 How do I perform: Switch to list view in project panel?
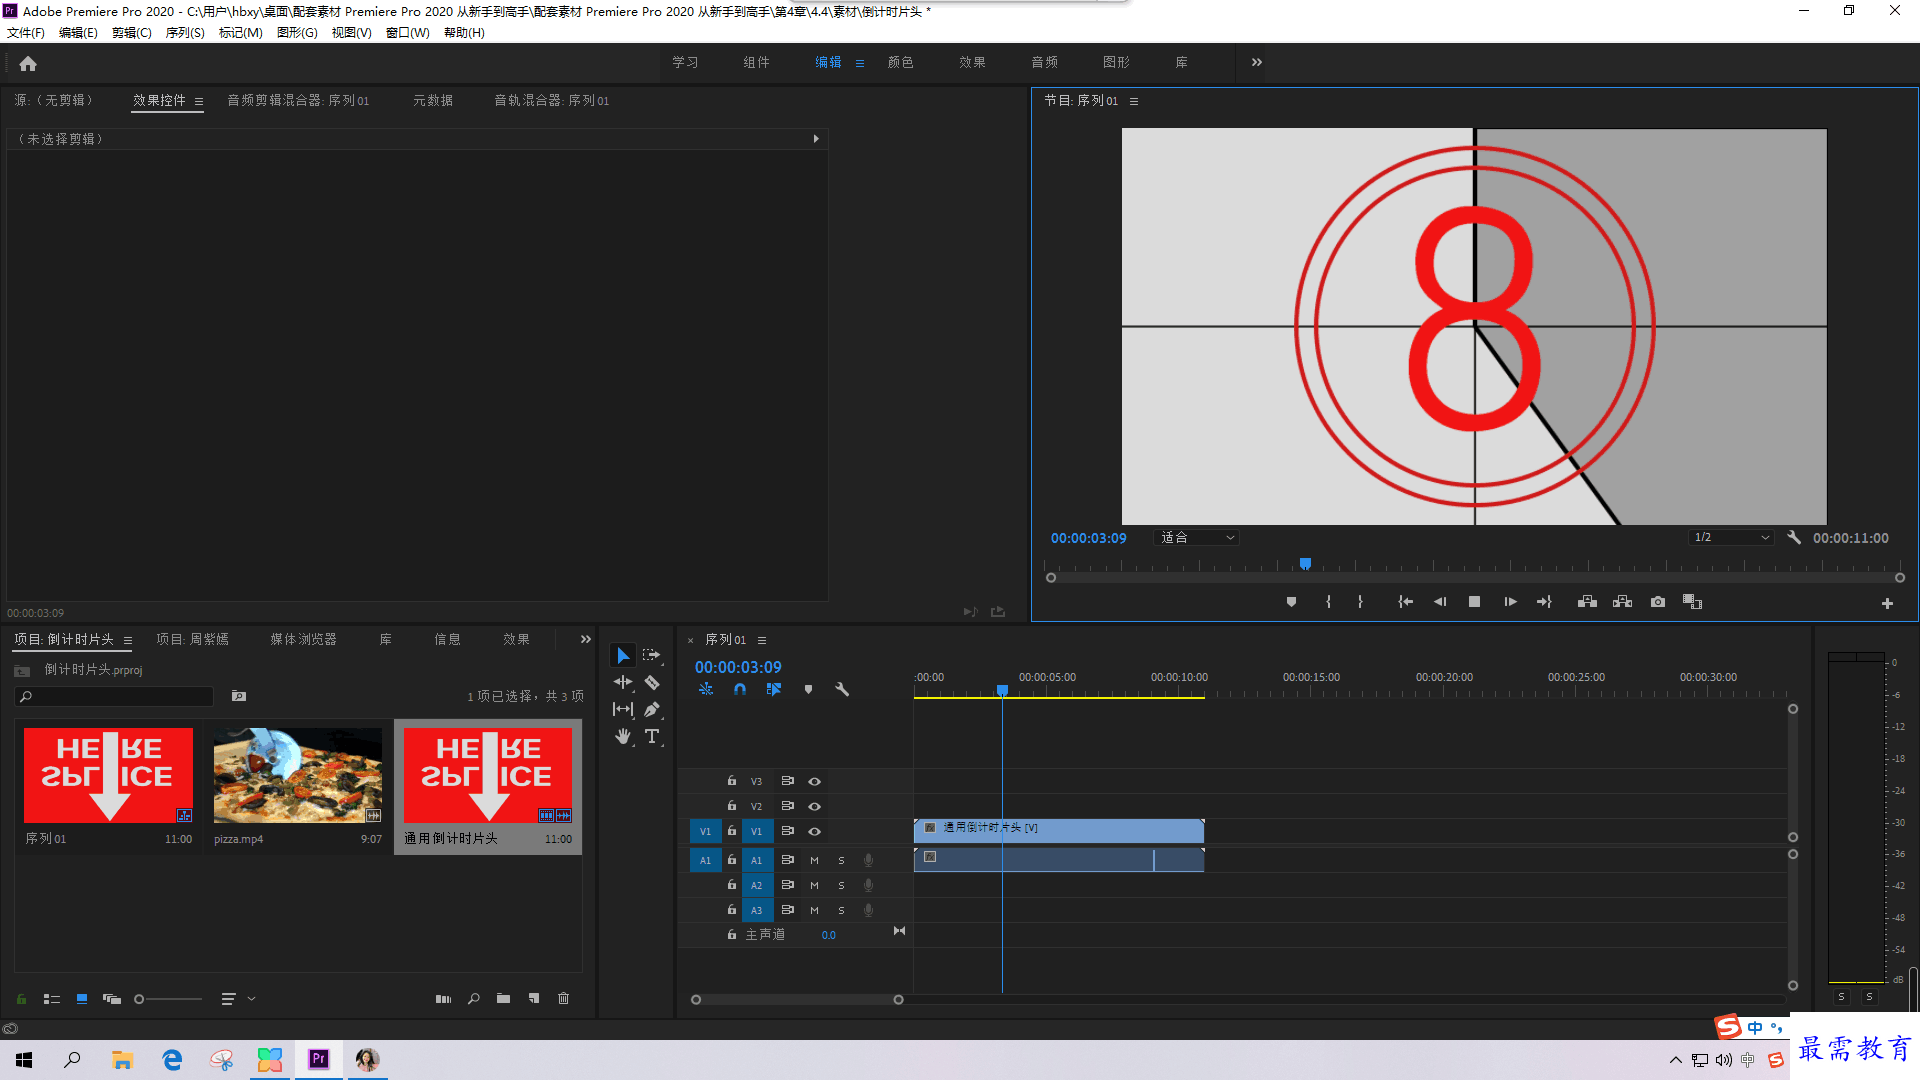click(x=52, y=999)
